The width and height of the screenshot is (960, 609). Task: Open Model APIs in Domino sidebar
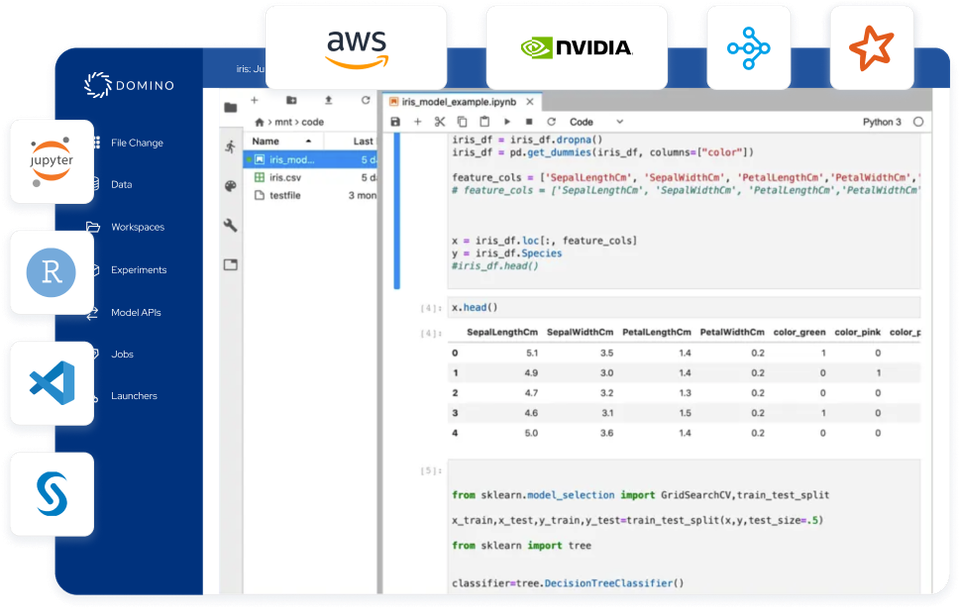click(136, 312)
